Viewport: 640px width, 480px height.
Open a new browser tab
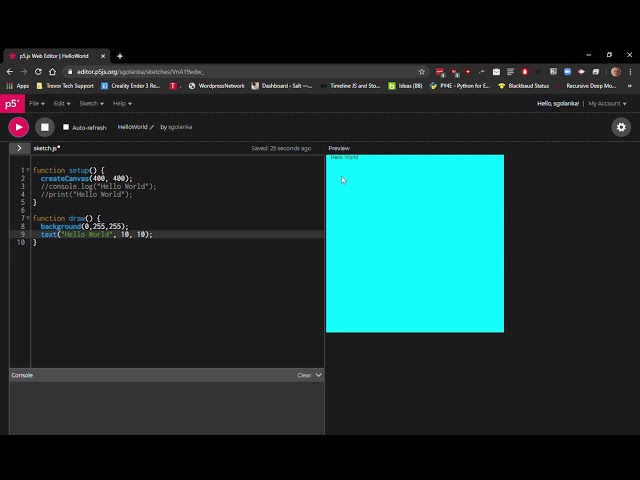click(120, 56)
